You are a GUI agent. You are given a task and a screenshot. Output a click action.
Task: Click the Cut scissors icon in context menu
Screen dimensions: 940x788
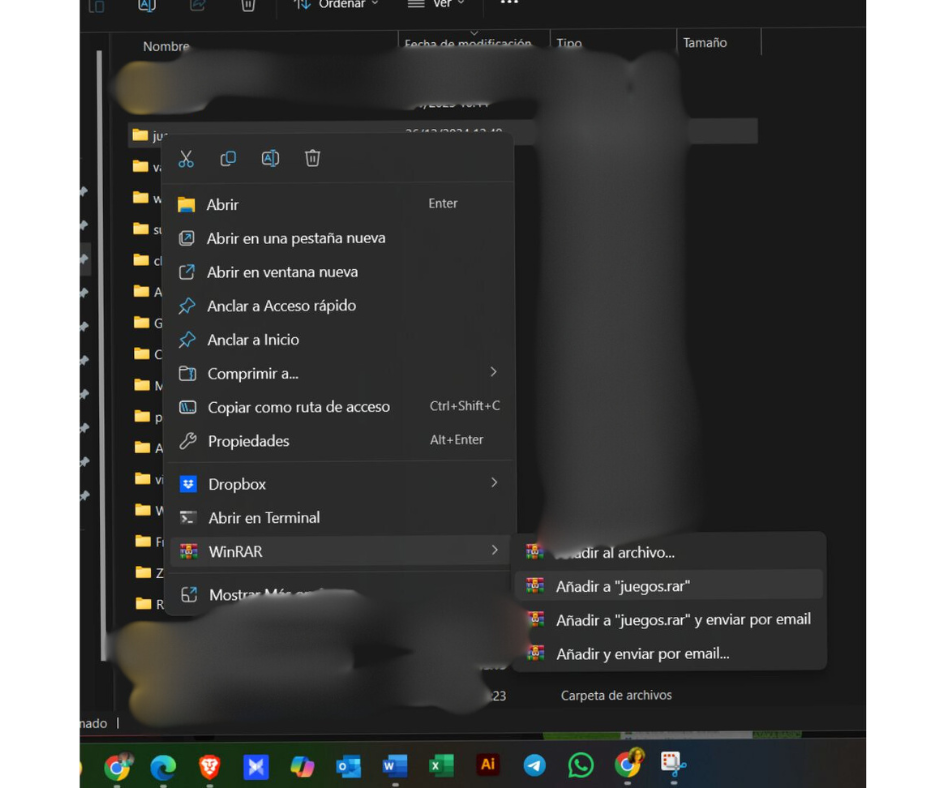(x=186, y=159)
